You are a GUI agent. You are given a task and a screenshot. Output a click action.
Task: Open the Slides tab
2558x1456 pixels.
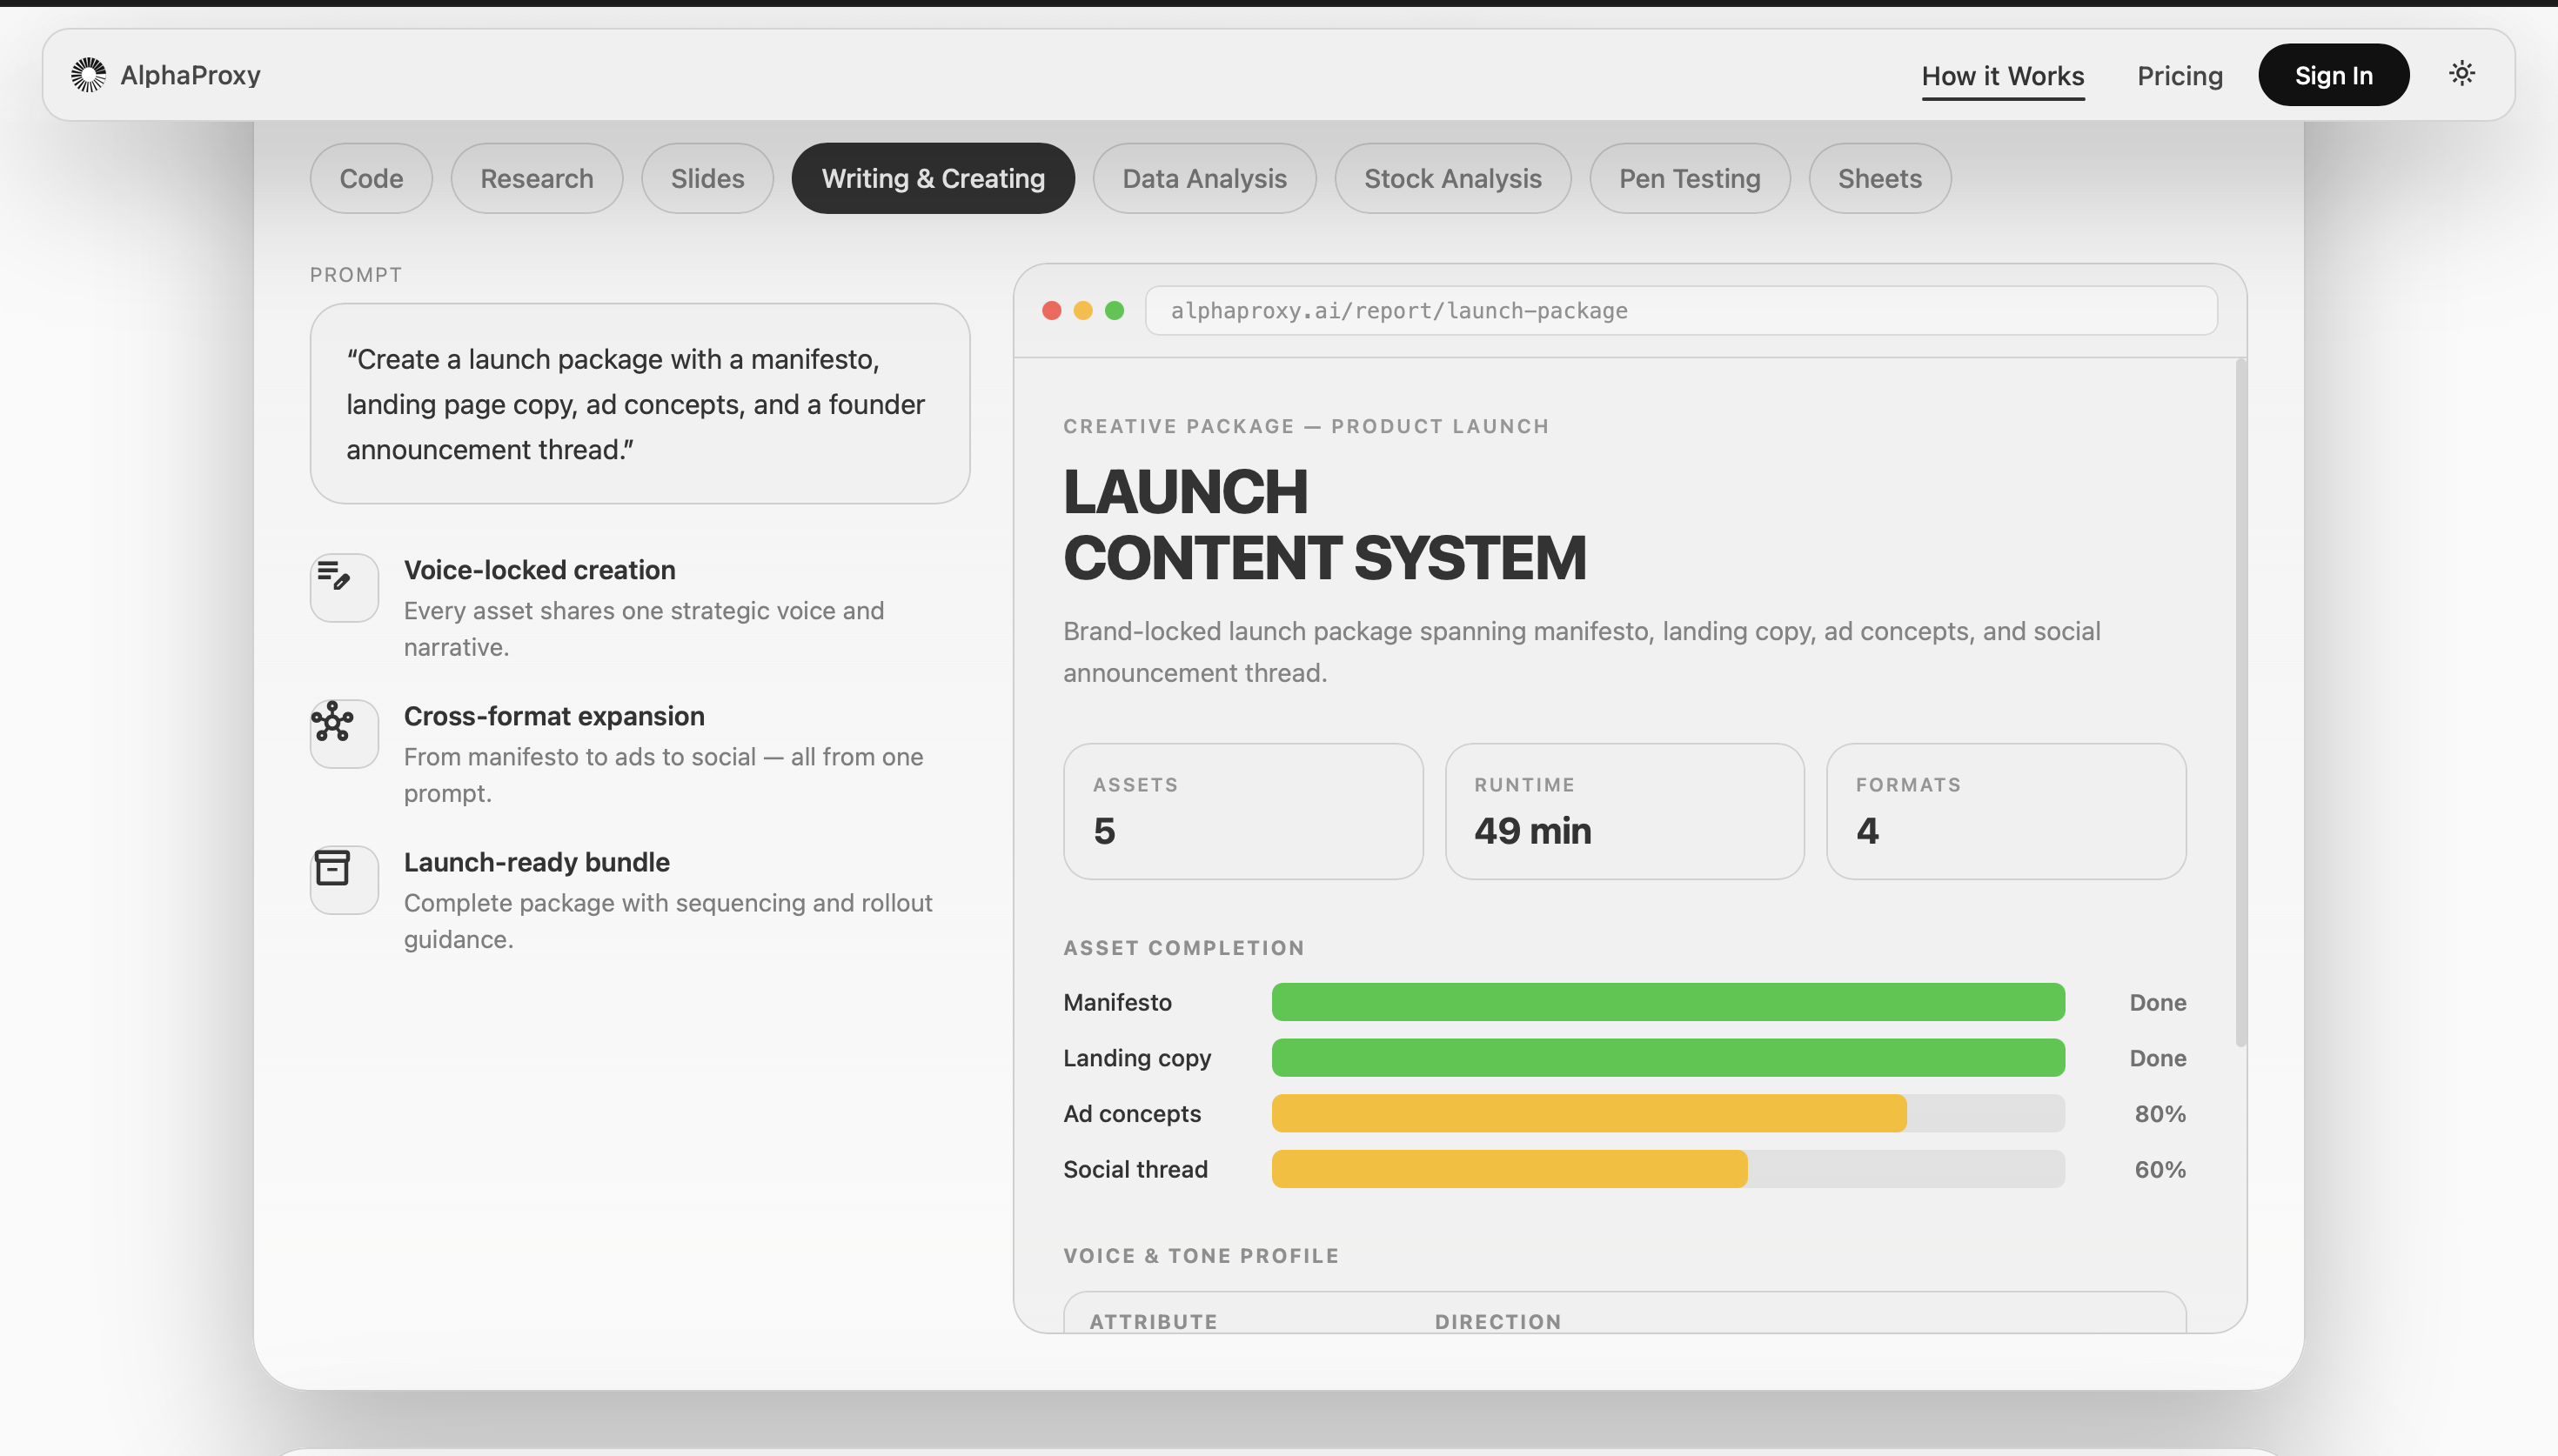pos(707,178)
